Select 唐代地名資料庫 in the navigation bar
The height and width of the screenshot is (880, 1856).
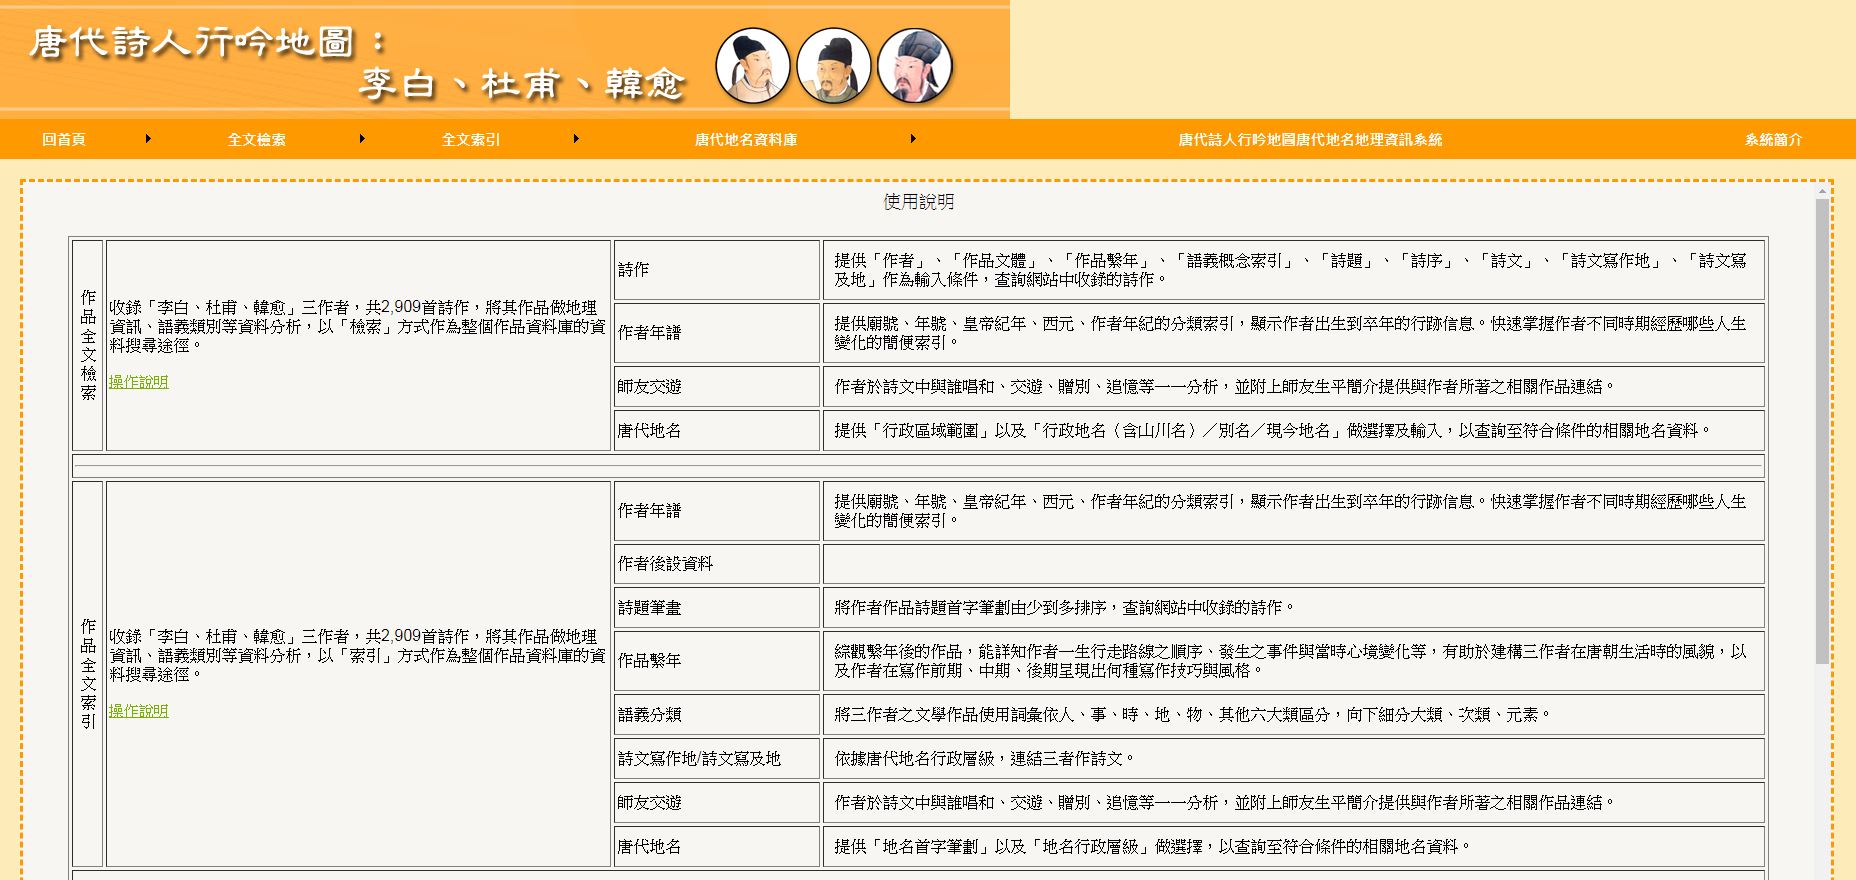point(746,140)
